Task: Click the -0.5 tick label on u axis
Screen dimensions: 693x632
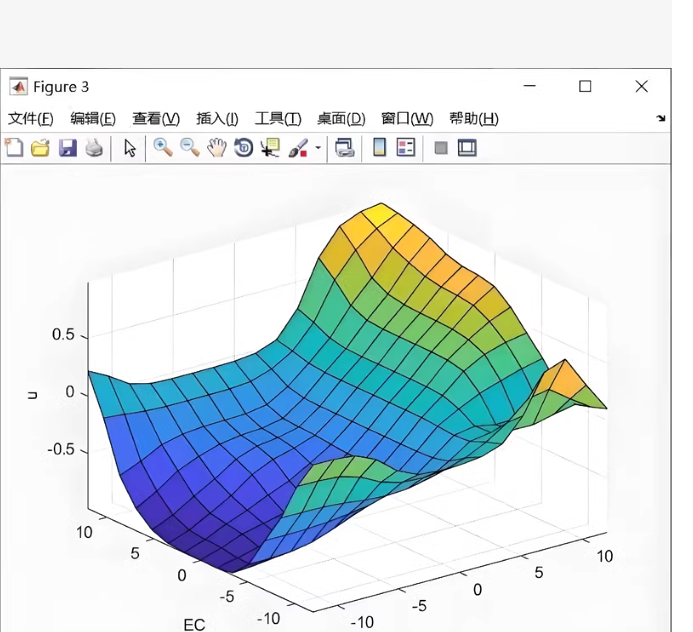Action: [61, 449]
